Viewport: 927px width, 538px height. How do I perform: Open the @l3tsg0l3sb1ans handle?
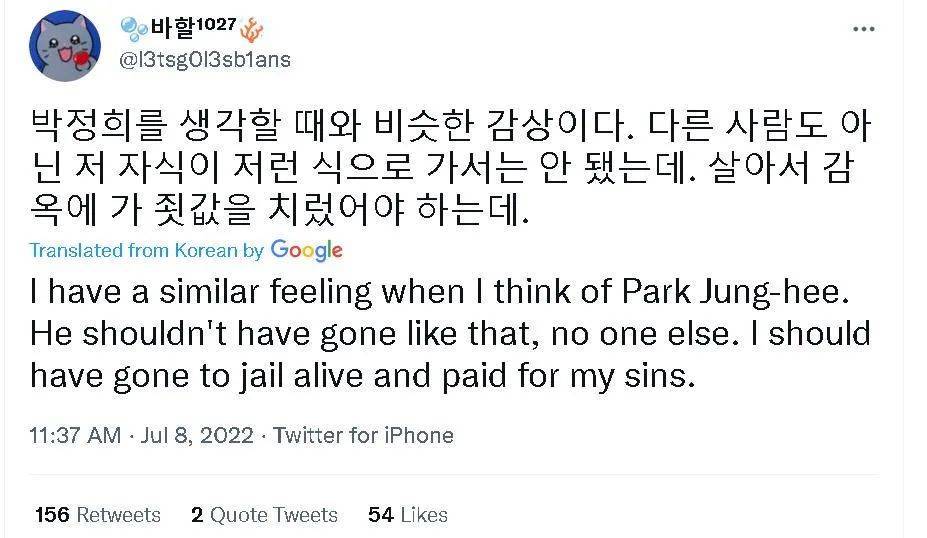point(205,60)
